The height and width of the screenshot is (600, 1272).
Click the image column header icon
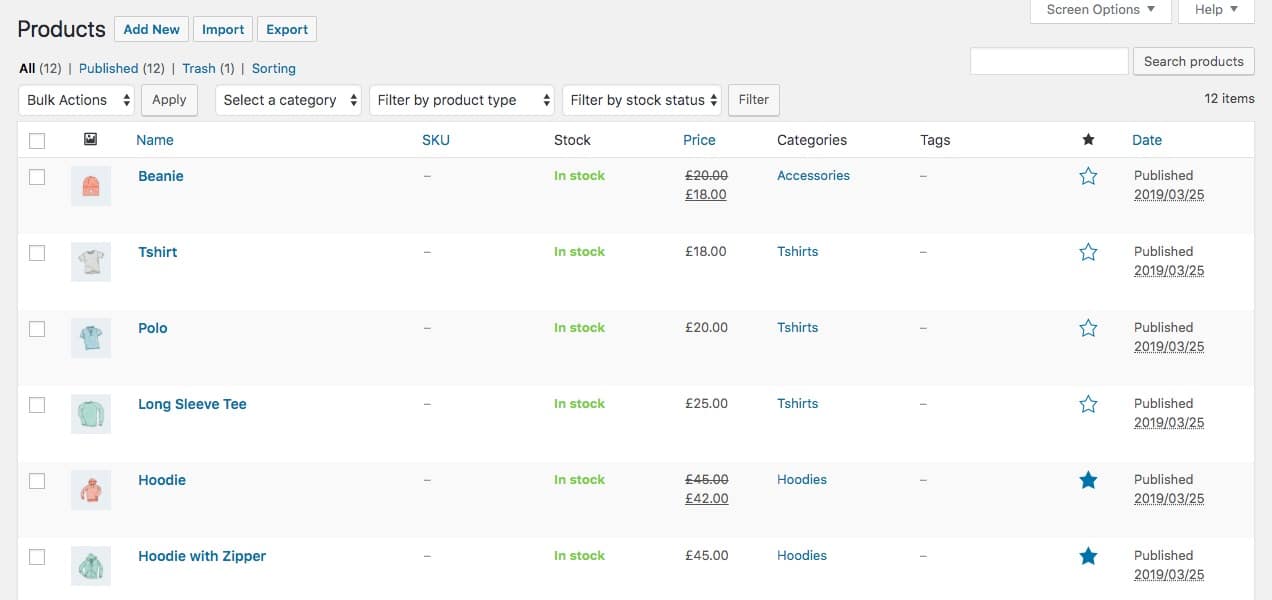click(x=90, y=140)
